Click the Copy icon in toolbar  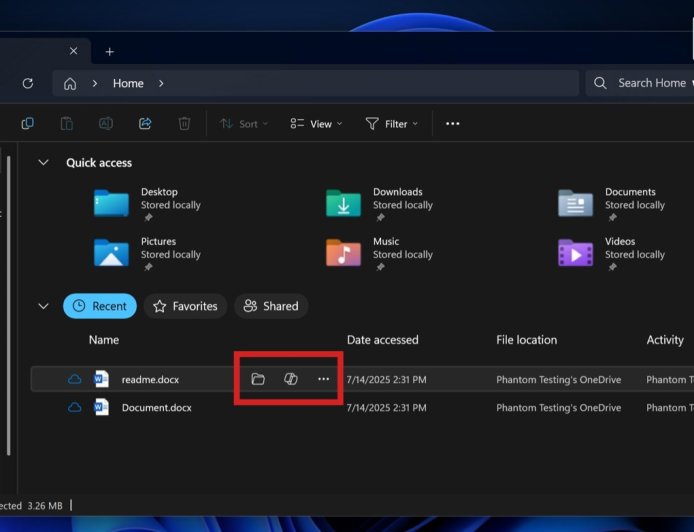tap(27, 123)
